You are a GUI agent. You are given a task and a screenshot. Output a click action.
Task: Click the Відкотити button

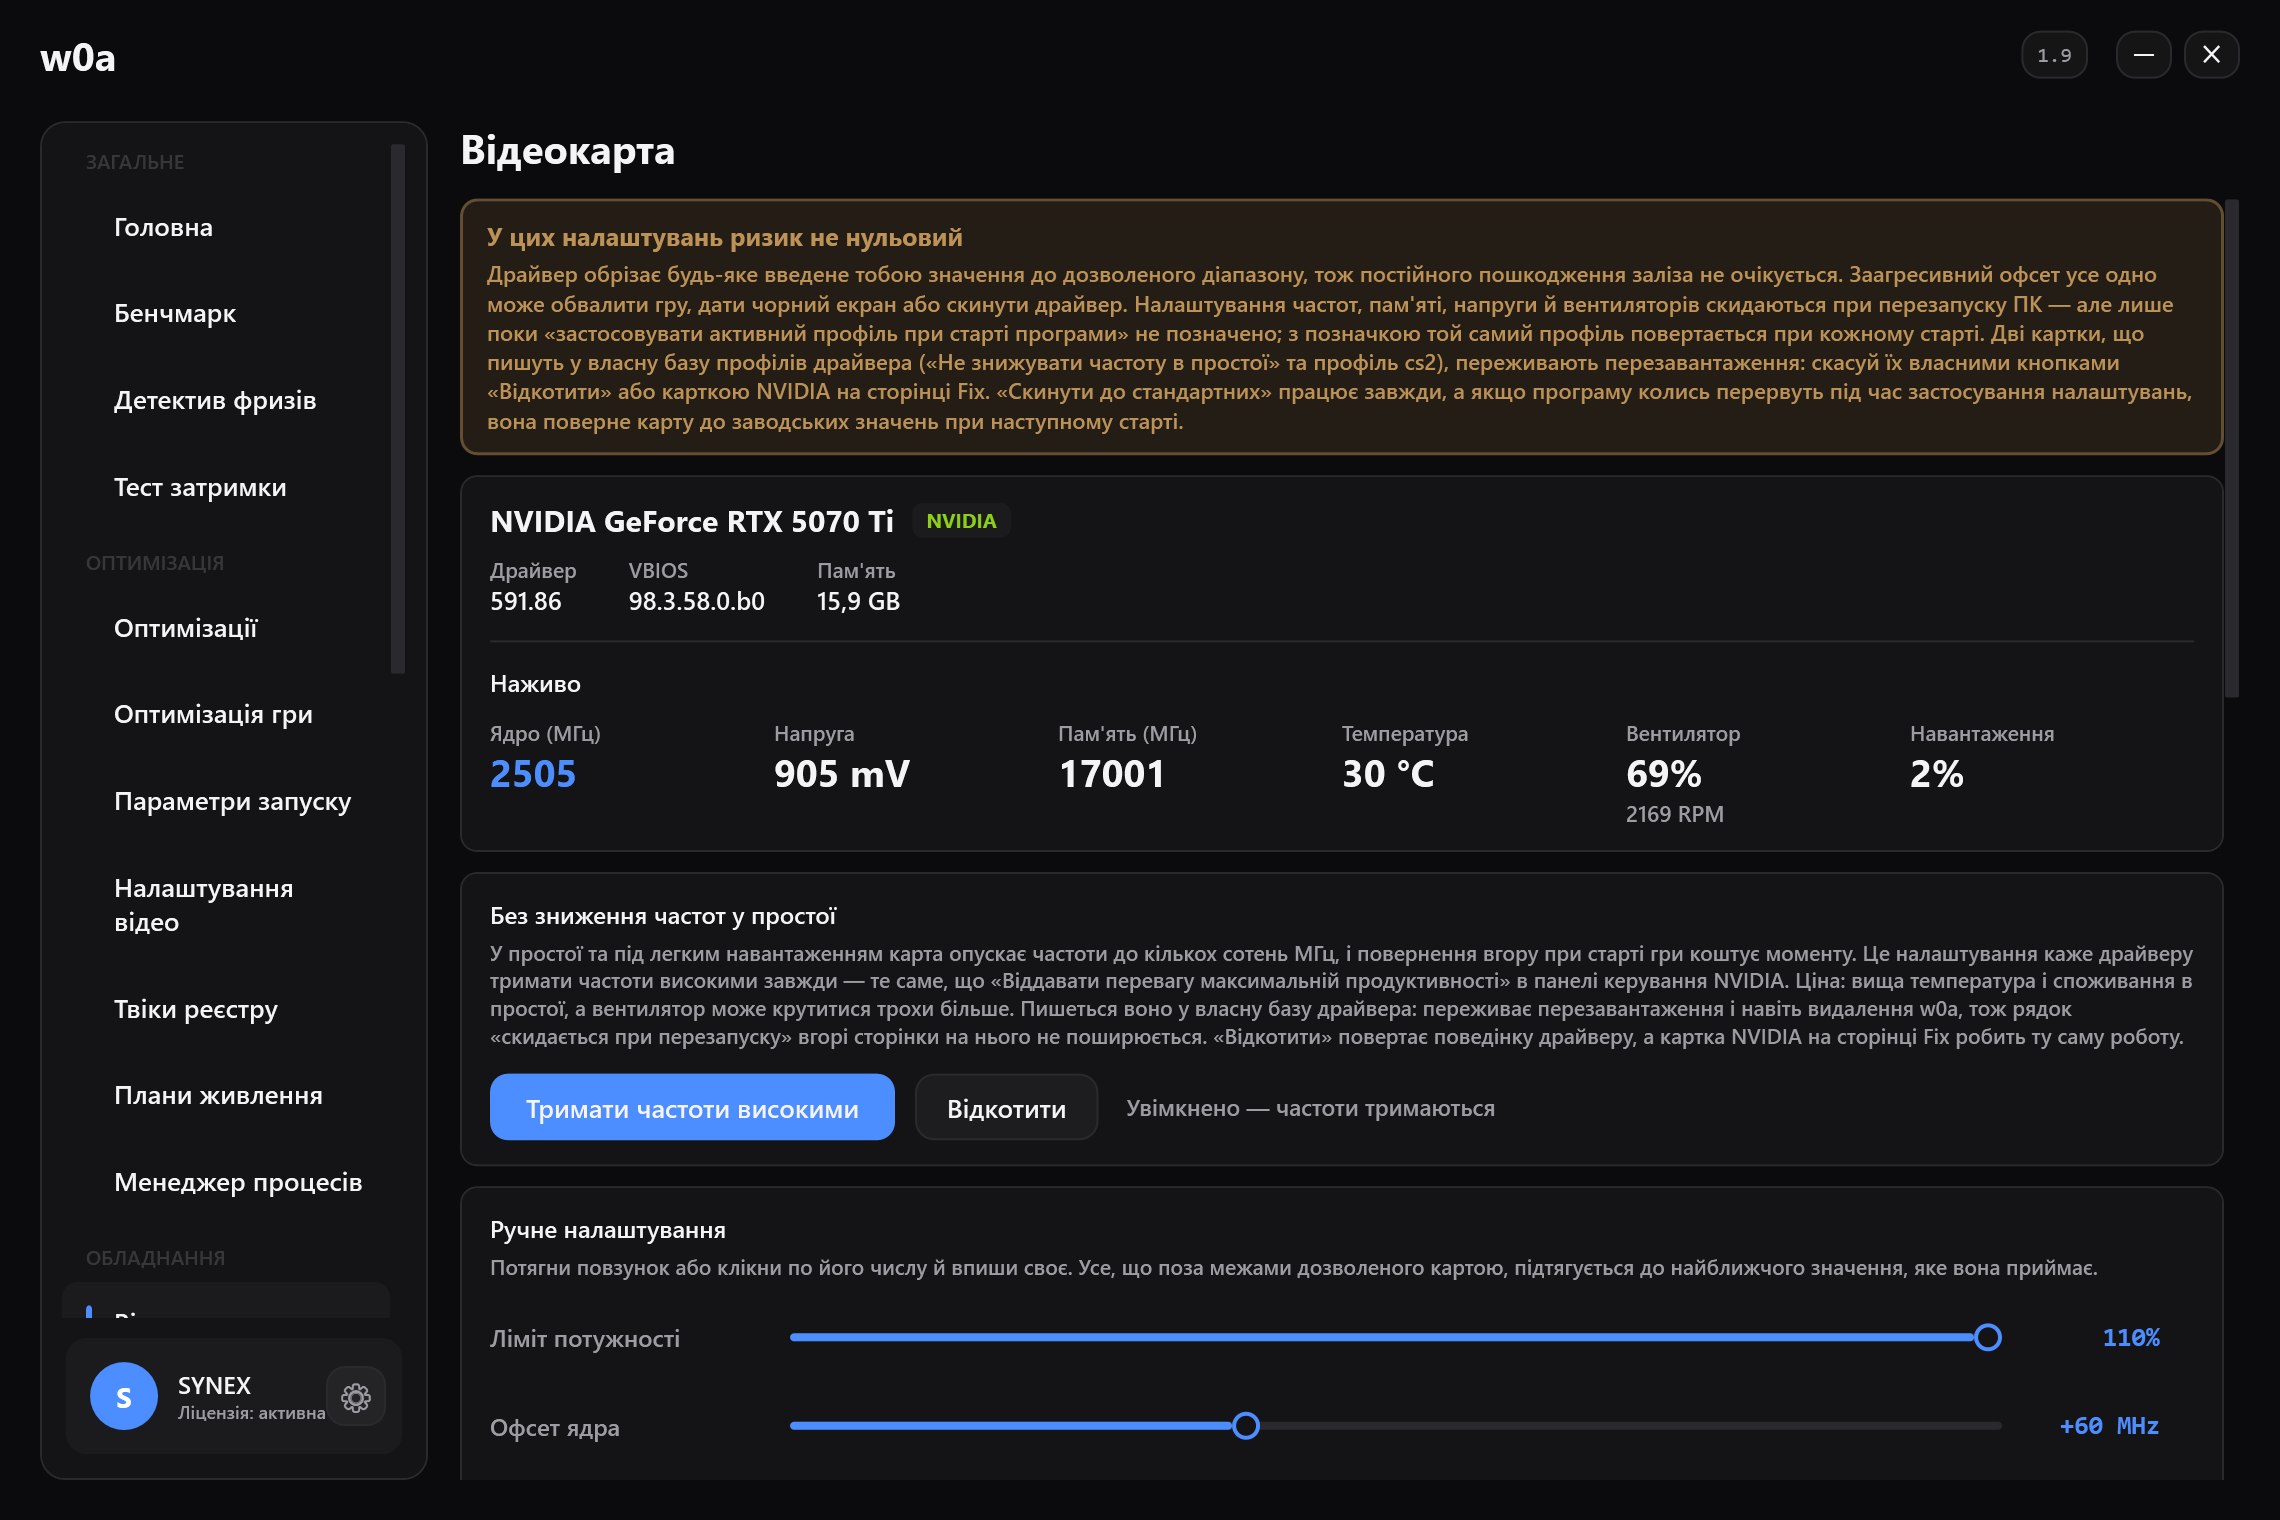[x=1006, y=1108]
